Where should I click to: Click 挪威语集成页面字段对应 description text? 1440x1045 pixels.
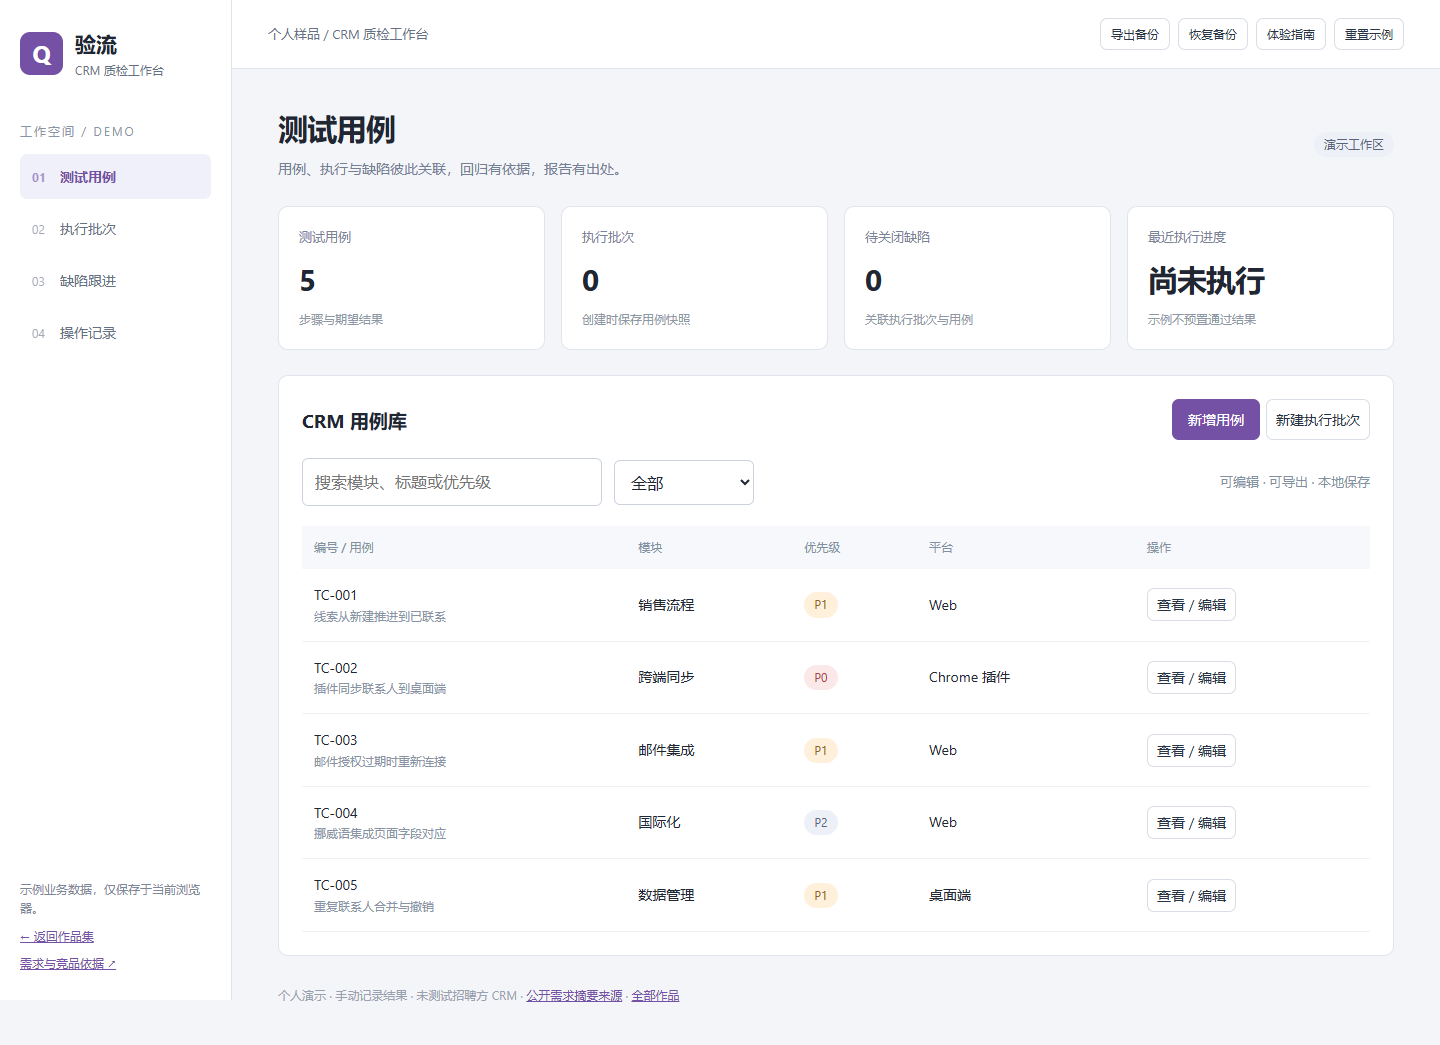pos(380,834)
